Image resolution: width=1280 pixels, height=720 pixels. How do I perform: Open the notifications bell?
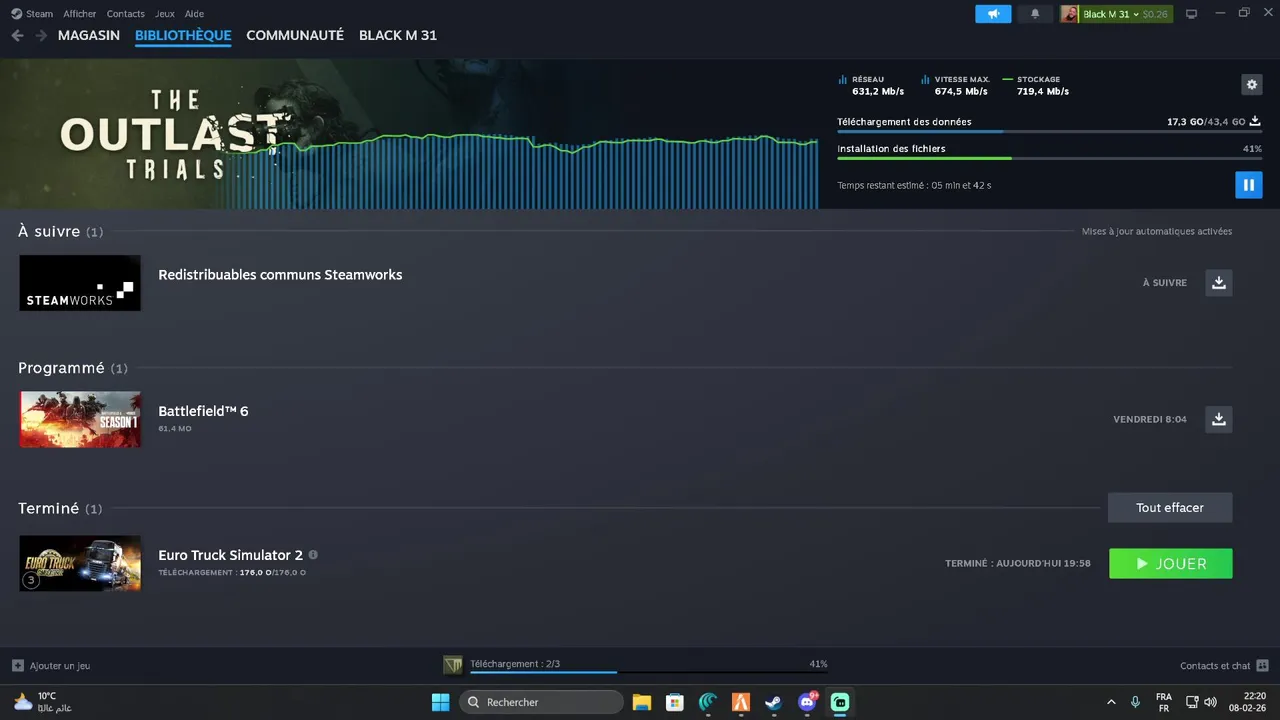click(x=1035, y=14)
